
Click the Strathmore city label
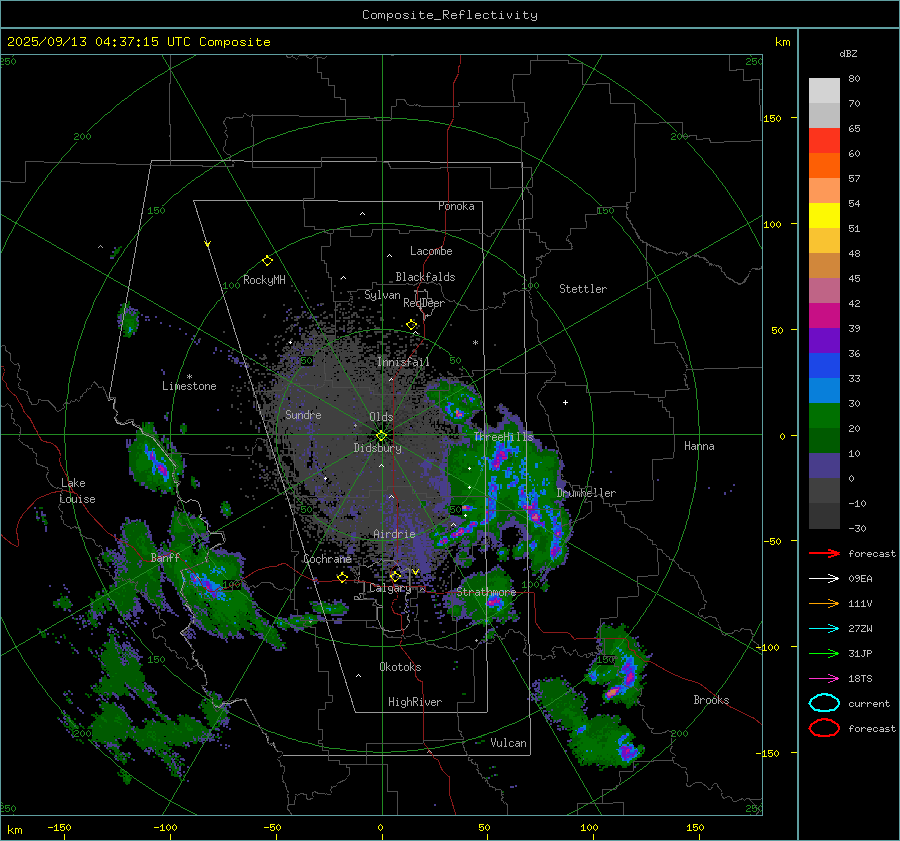486,591
